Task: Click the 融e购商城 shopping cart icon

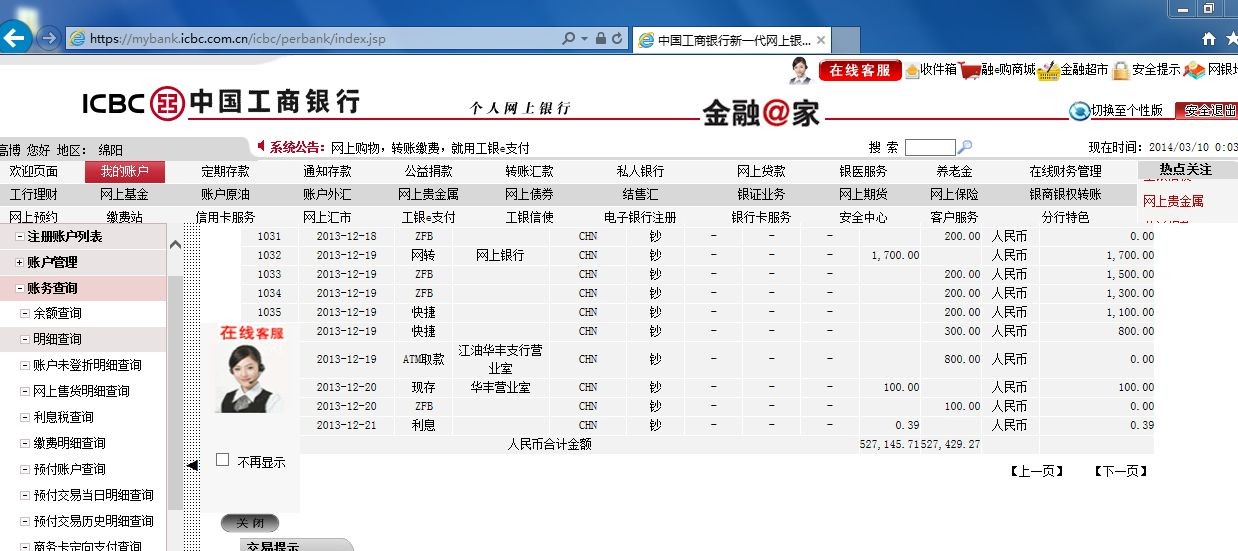Action: [969, 70]
